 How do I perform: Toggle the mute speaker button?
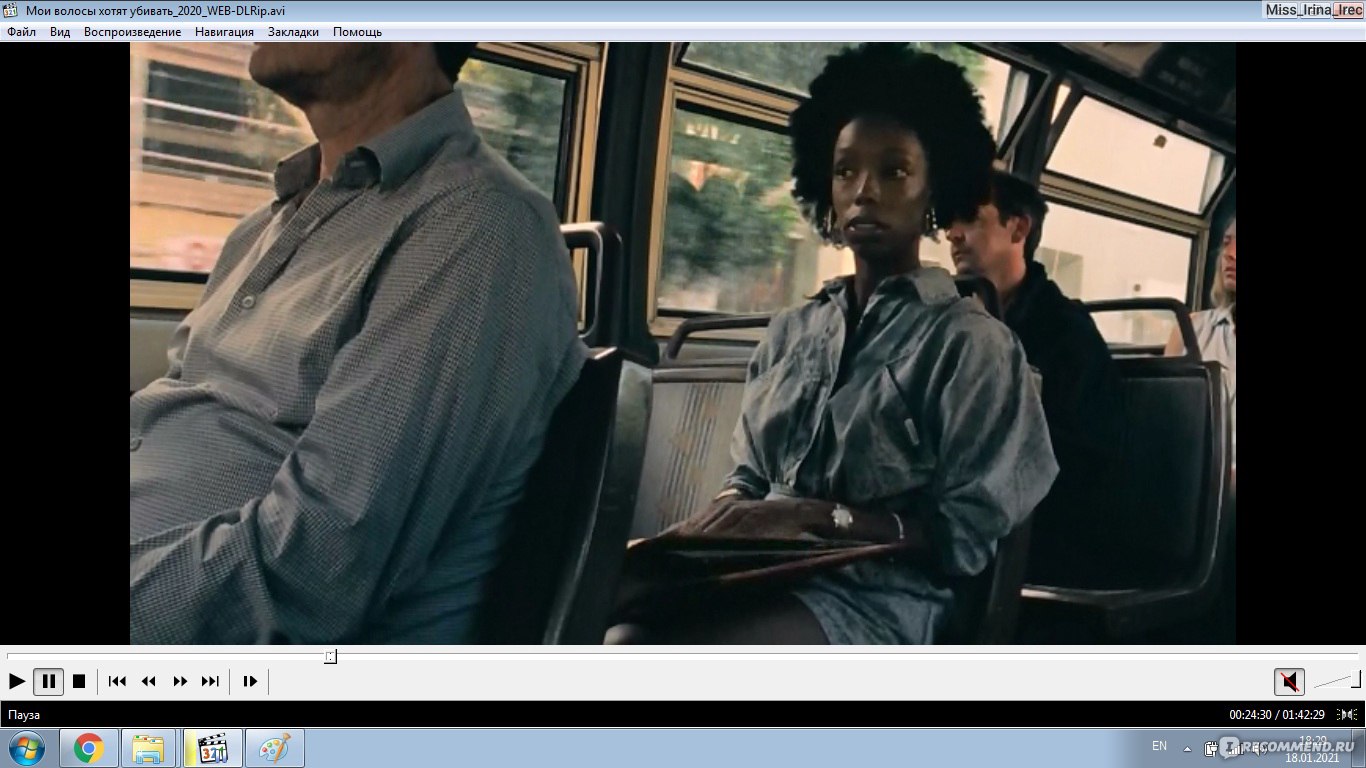[1289, 682]
